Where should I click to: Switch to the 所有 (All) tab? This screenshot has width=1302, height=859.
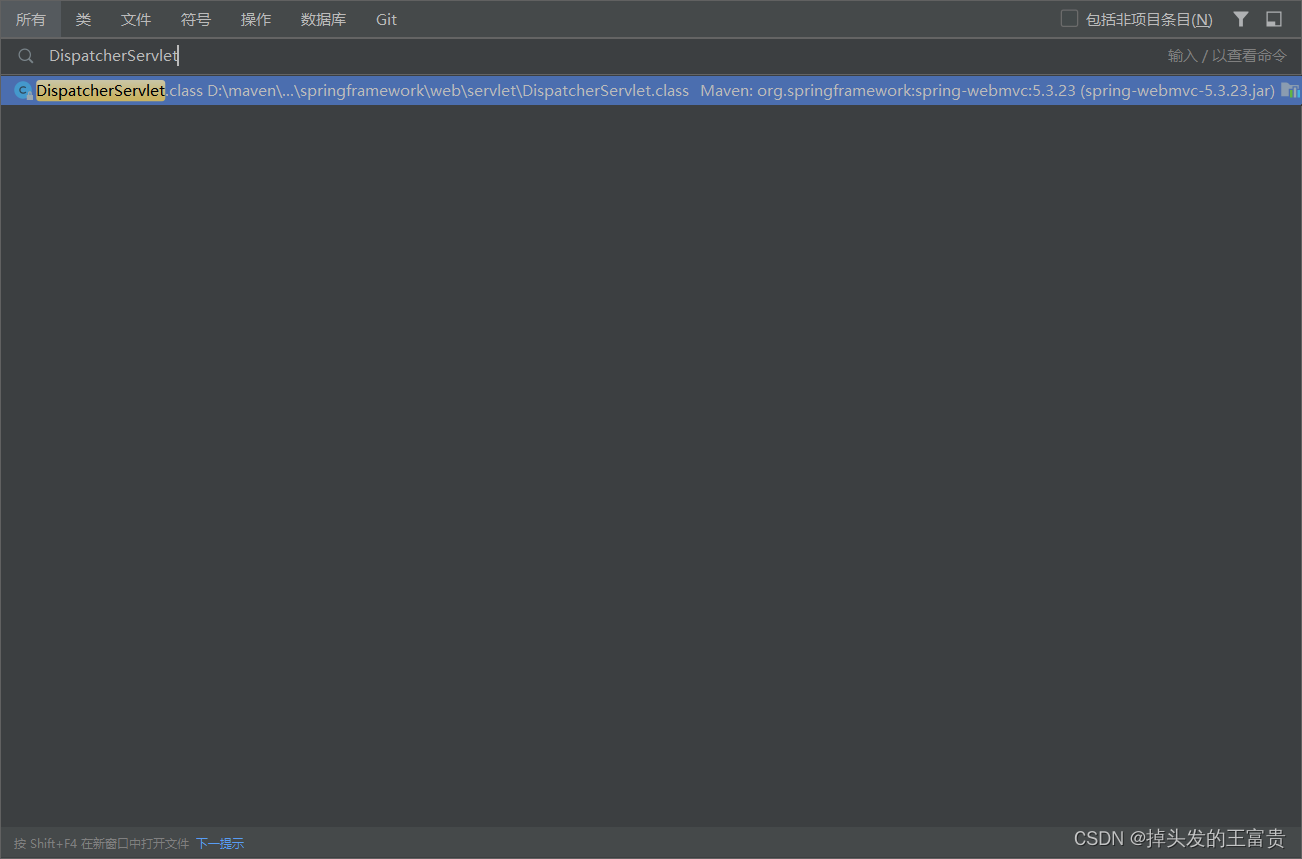coord(31,19)
